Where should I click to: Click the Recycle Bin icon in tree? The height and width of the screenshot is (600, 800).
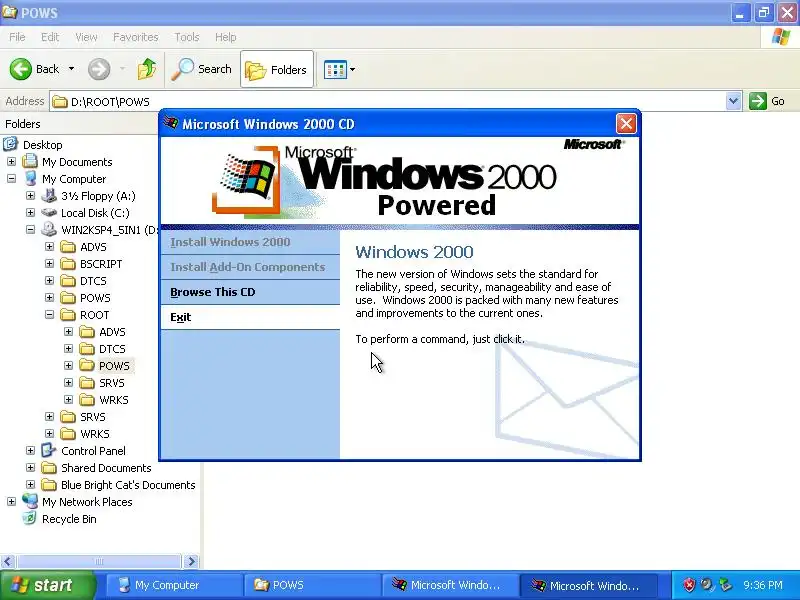point(30,518)
